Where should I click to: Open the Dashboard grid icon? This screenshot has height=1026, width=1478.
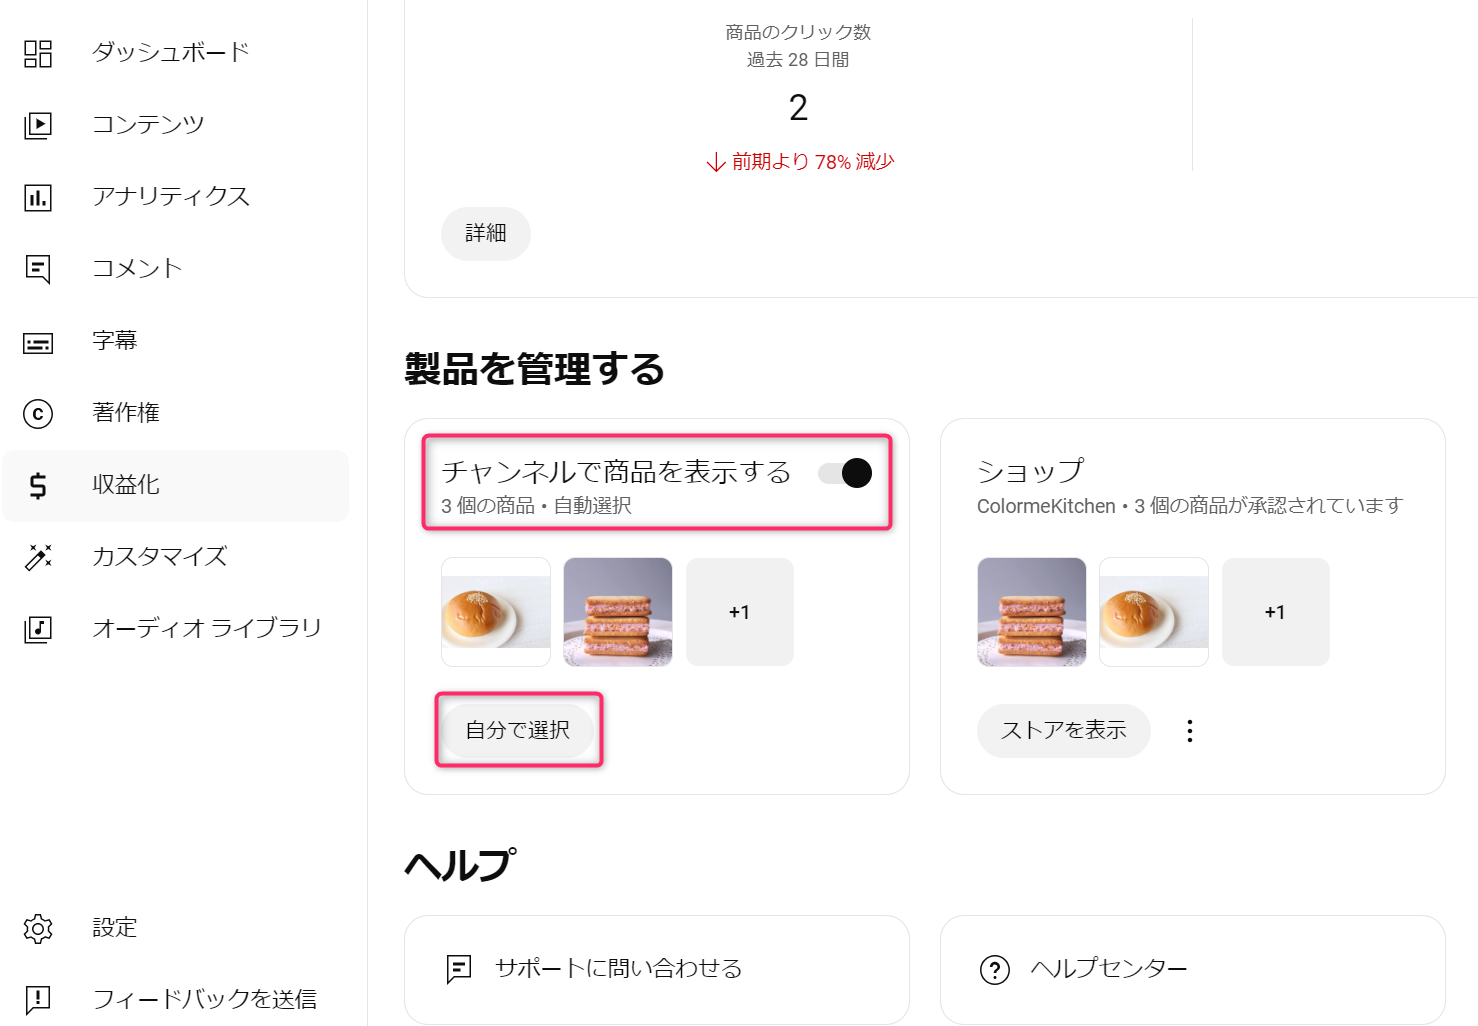click(38, 53)
